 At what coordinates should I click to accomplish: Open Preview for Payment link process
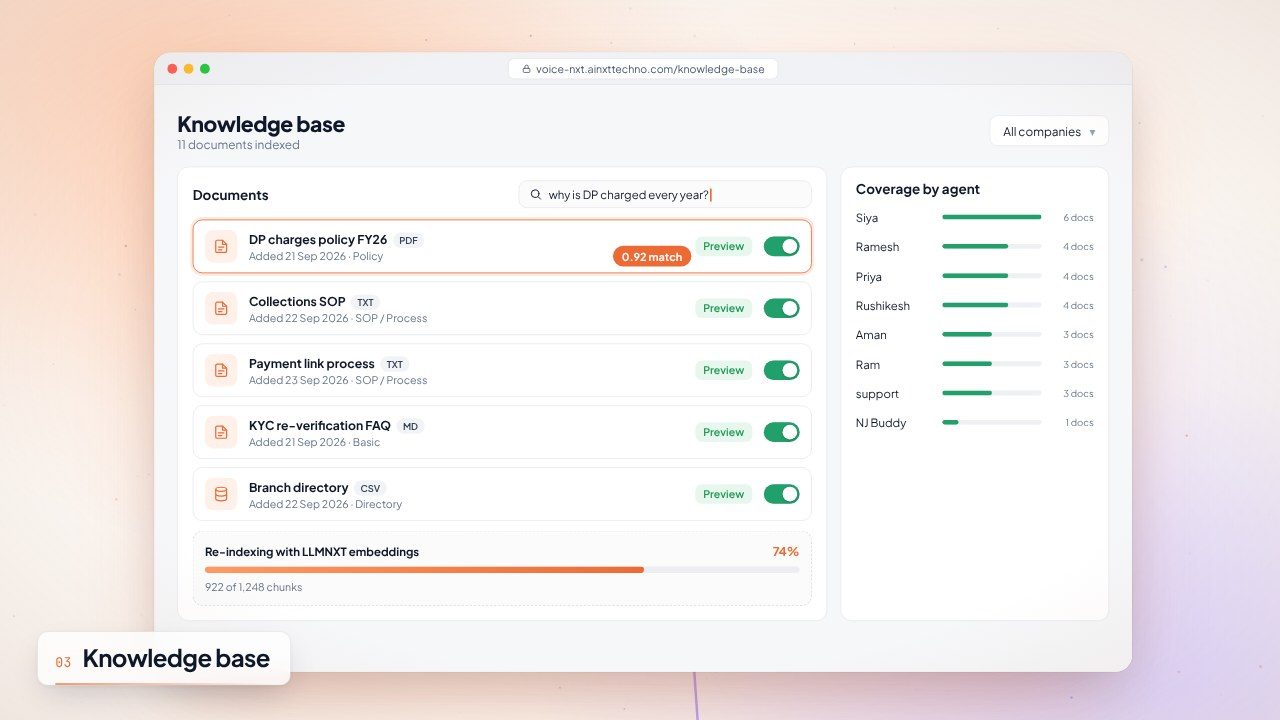(x=723, y=370)
